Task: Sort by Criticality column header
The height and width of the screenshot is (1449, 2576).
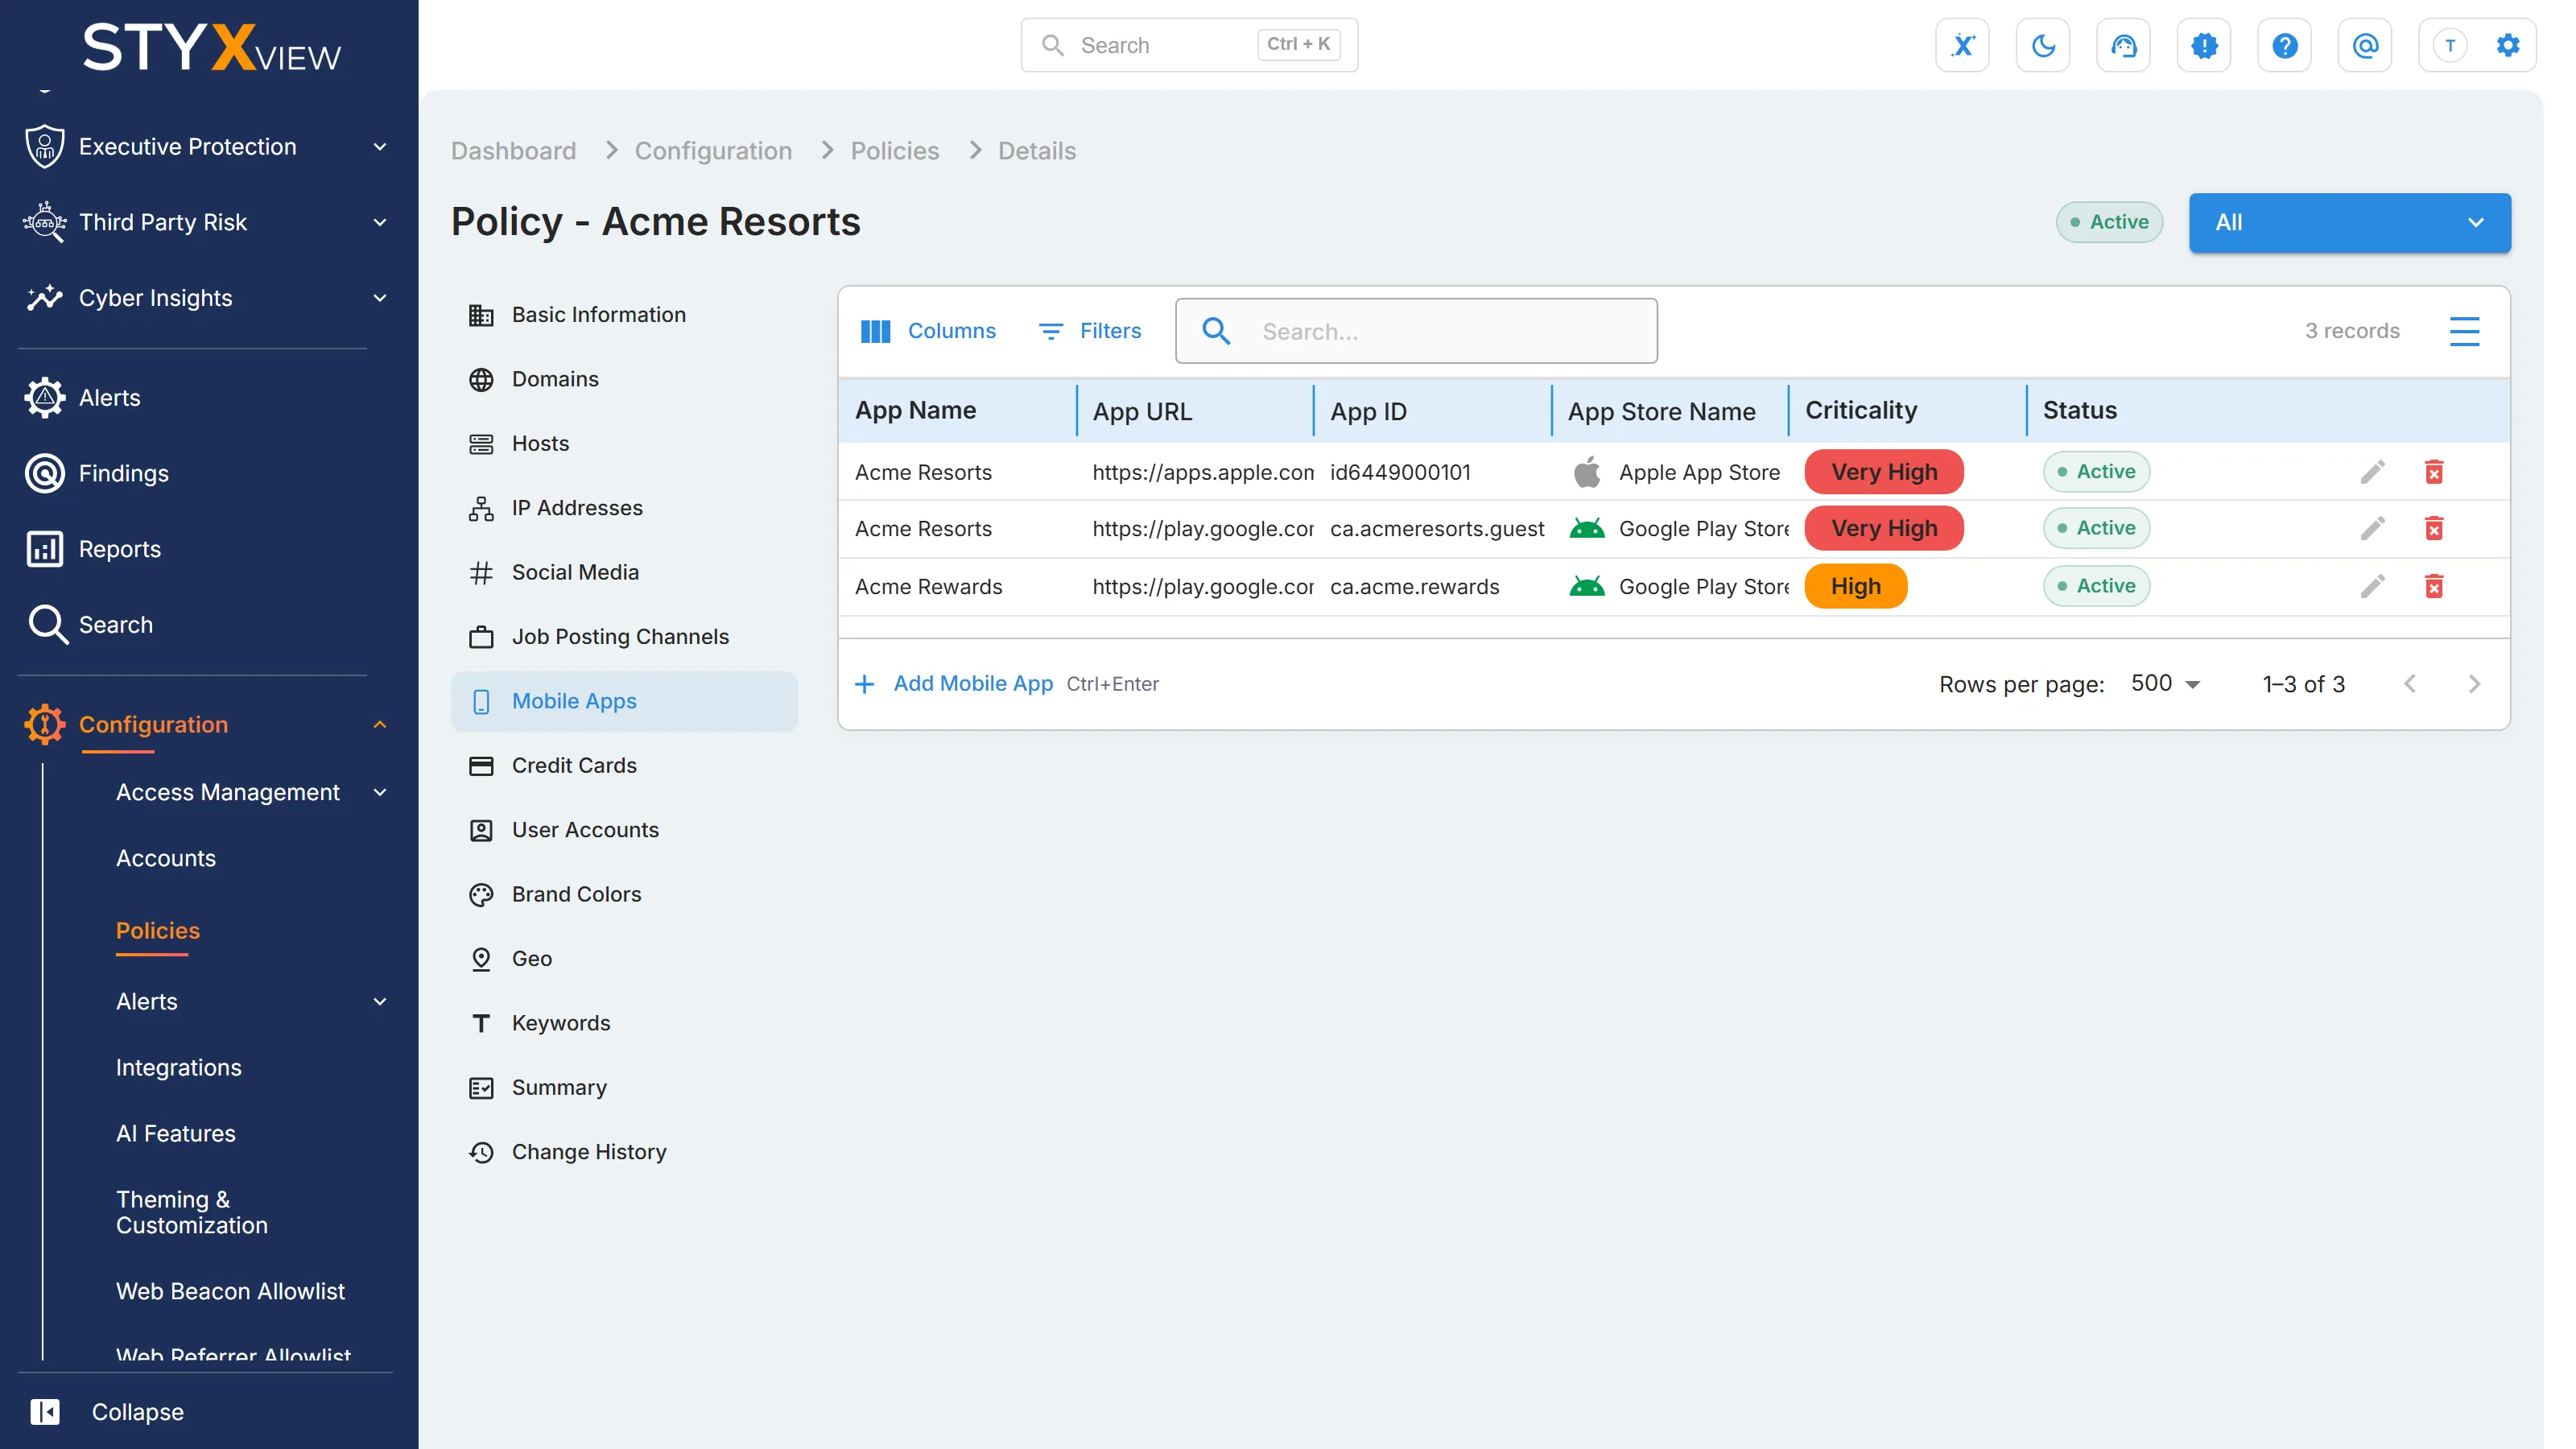Action: coord(1861,411)
